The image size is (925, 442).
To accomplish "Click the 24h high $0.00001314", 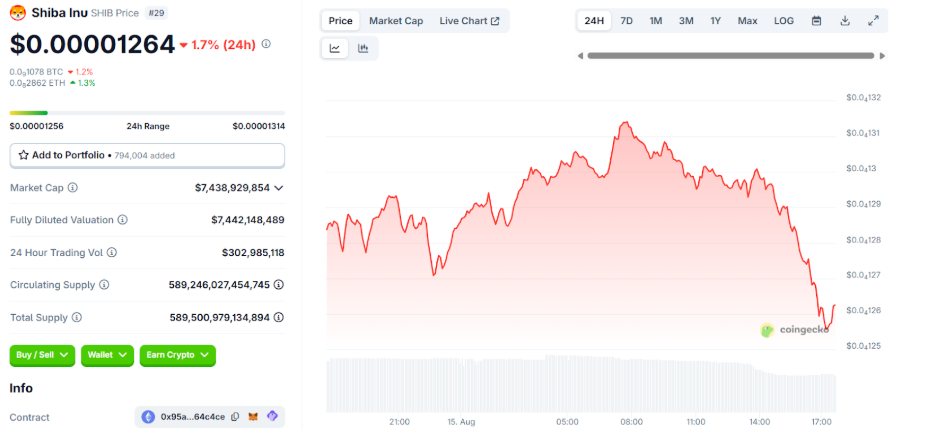I will pos(258,126).
